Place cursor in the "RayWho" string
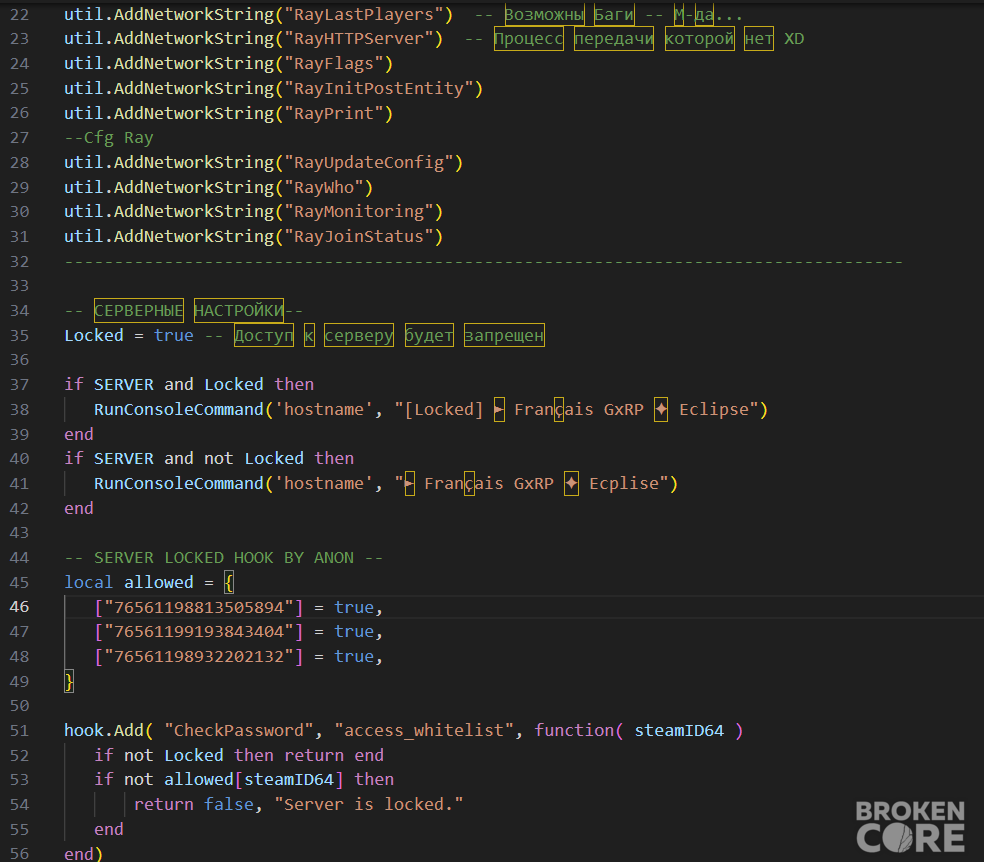The image size is (984, 862). tap(324, 187)
